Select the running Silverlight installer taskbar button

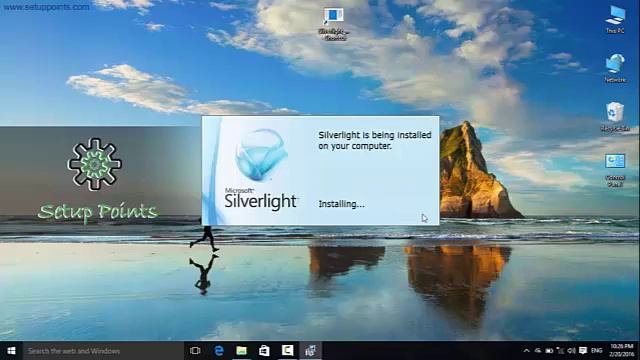pos(310,351)
